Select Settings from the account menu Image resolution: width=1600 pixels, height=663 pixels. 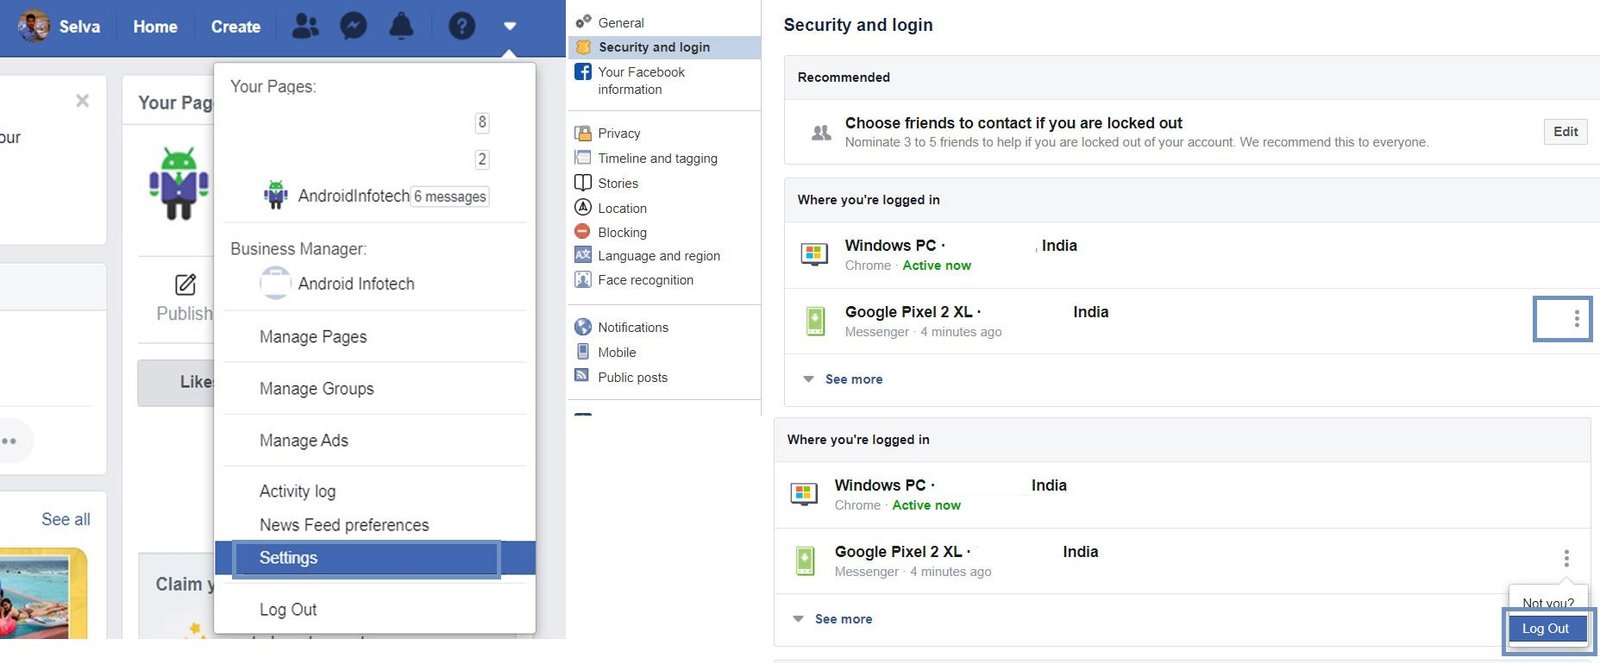coord(288,557)
